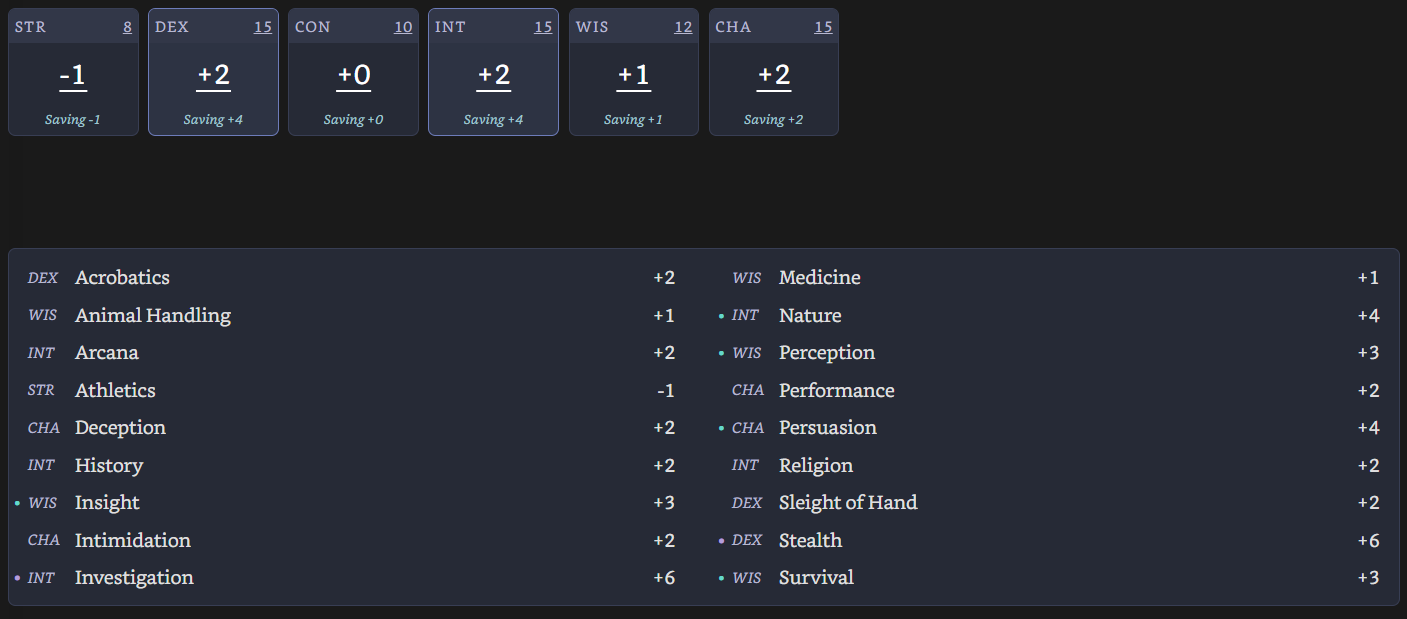The width and height of the screenshot is (1407, 619).
Task: Click the INT Saving +4 text
Action: click(493, 120)
